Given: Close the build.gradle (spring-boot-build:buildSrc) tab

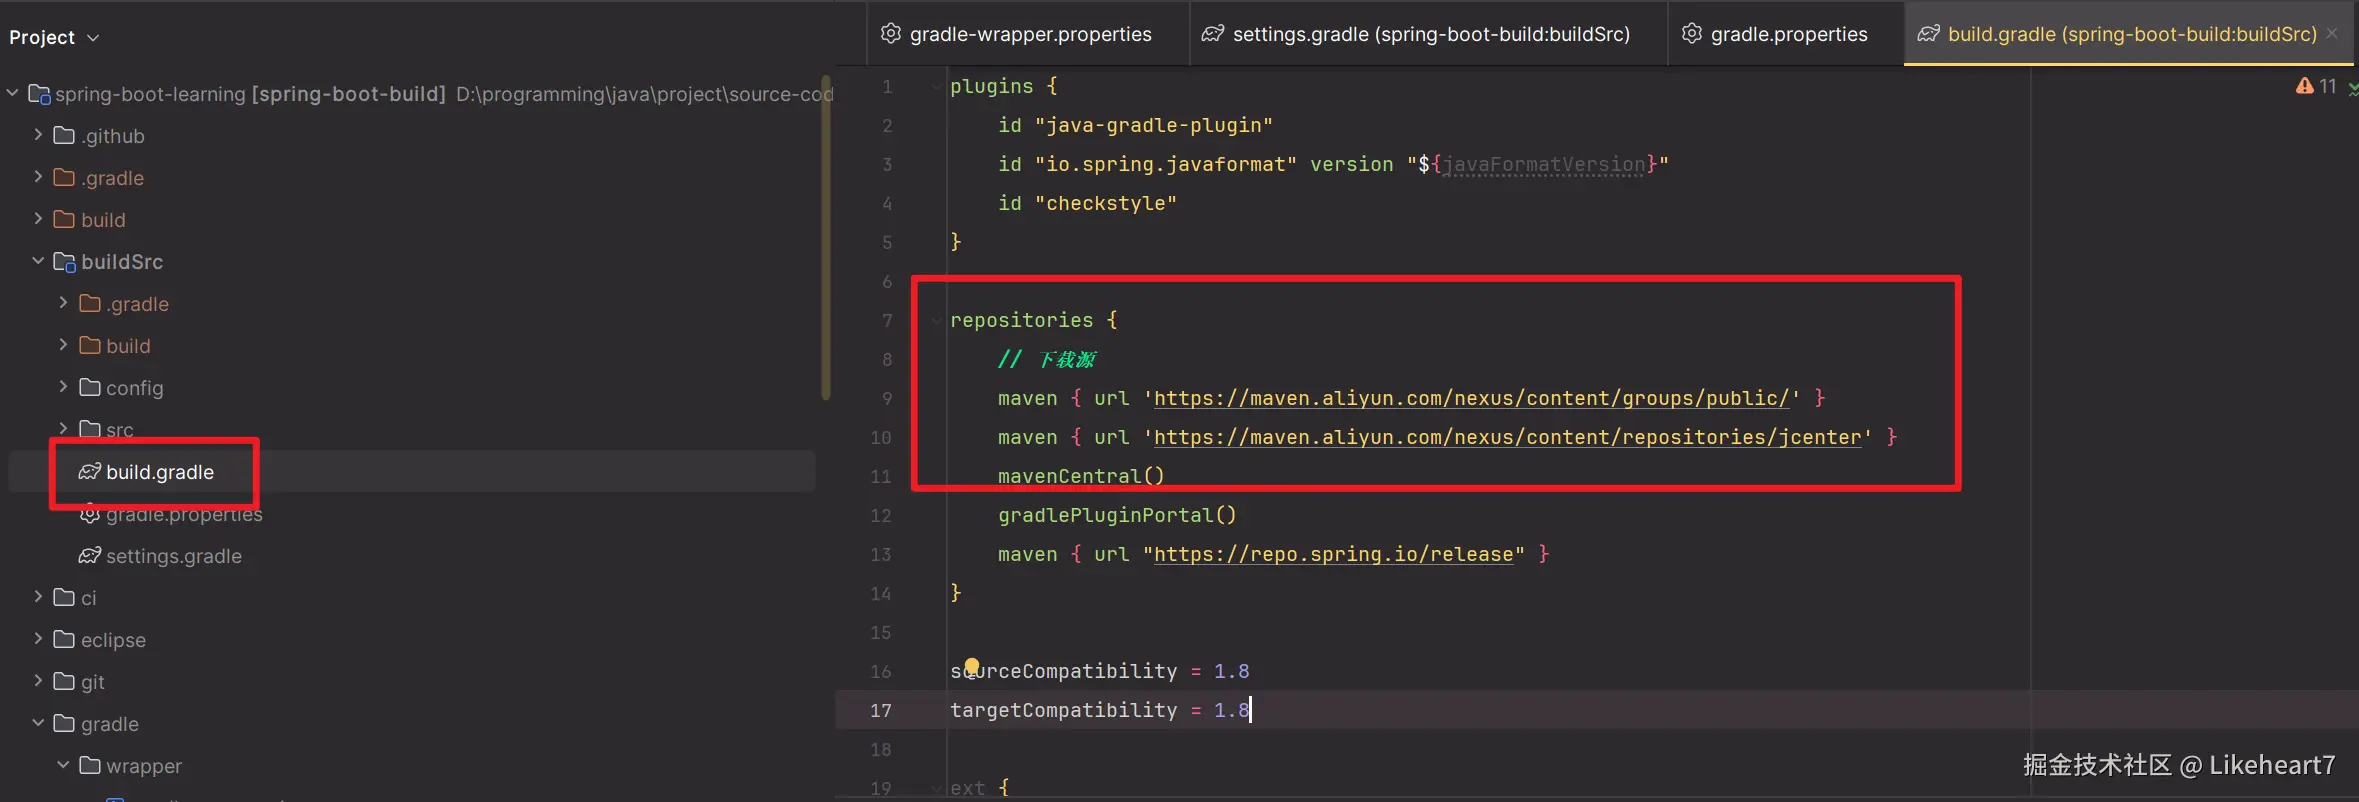Looking at the screenshot, I should [x=2332, y=34].
